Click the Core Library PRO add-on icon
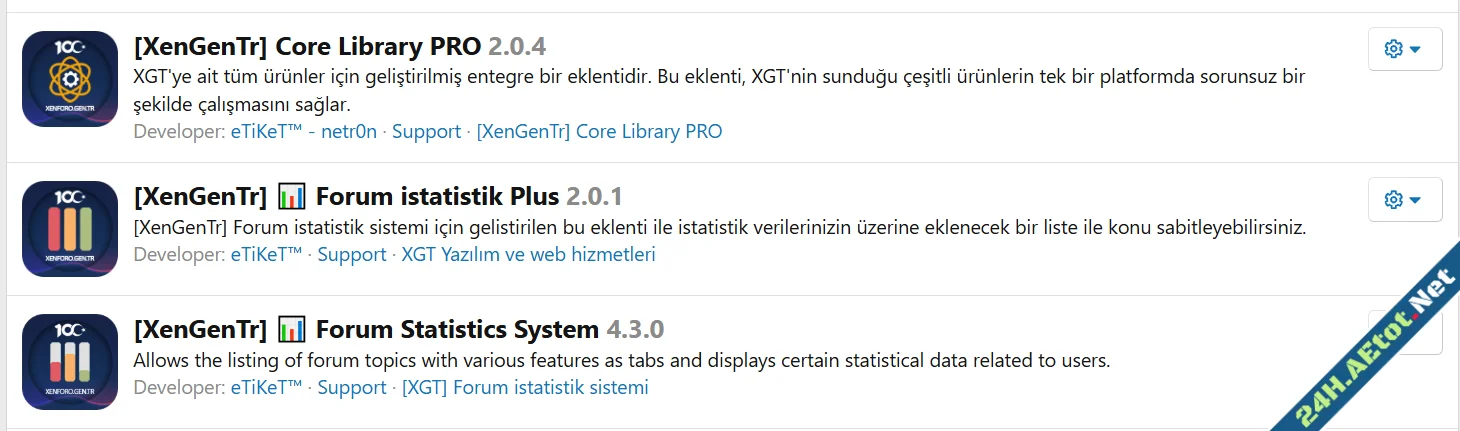Screen dimensions: 1460x431 70,79
